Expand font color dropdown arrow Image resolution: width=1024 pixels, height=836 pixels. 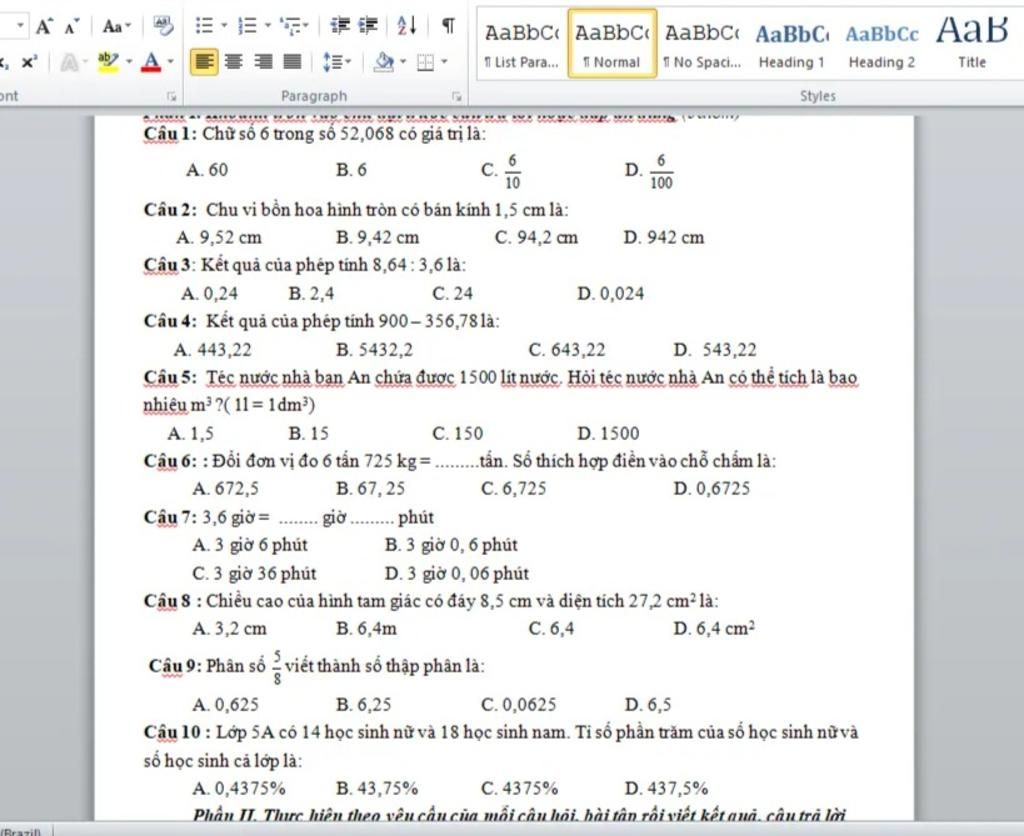pyautogui.click(x=171, y=62)
